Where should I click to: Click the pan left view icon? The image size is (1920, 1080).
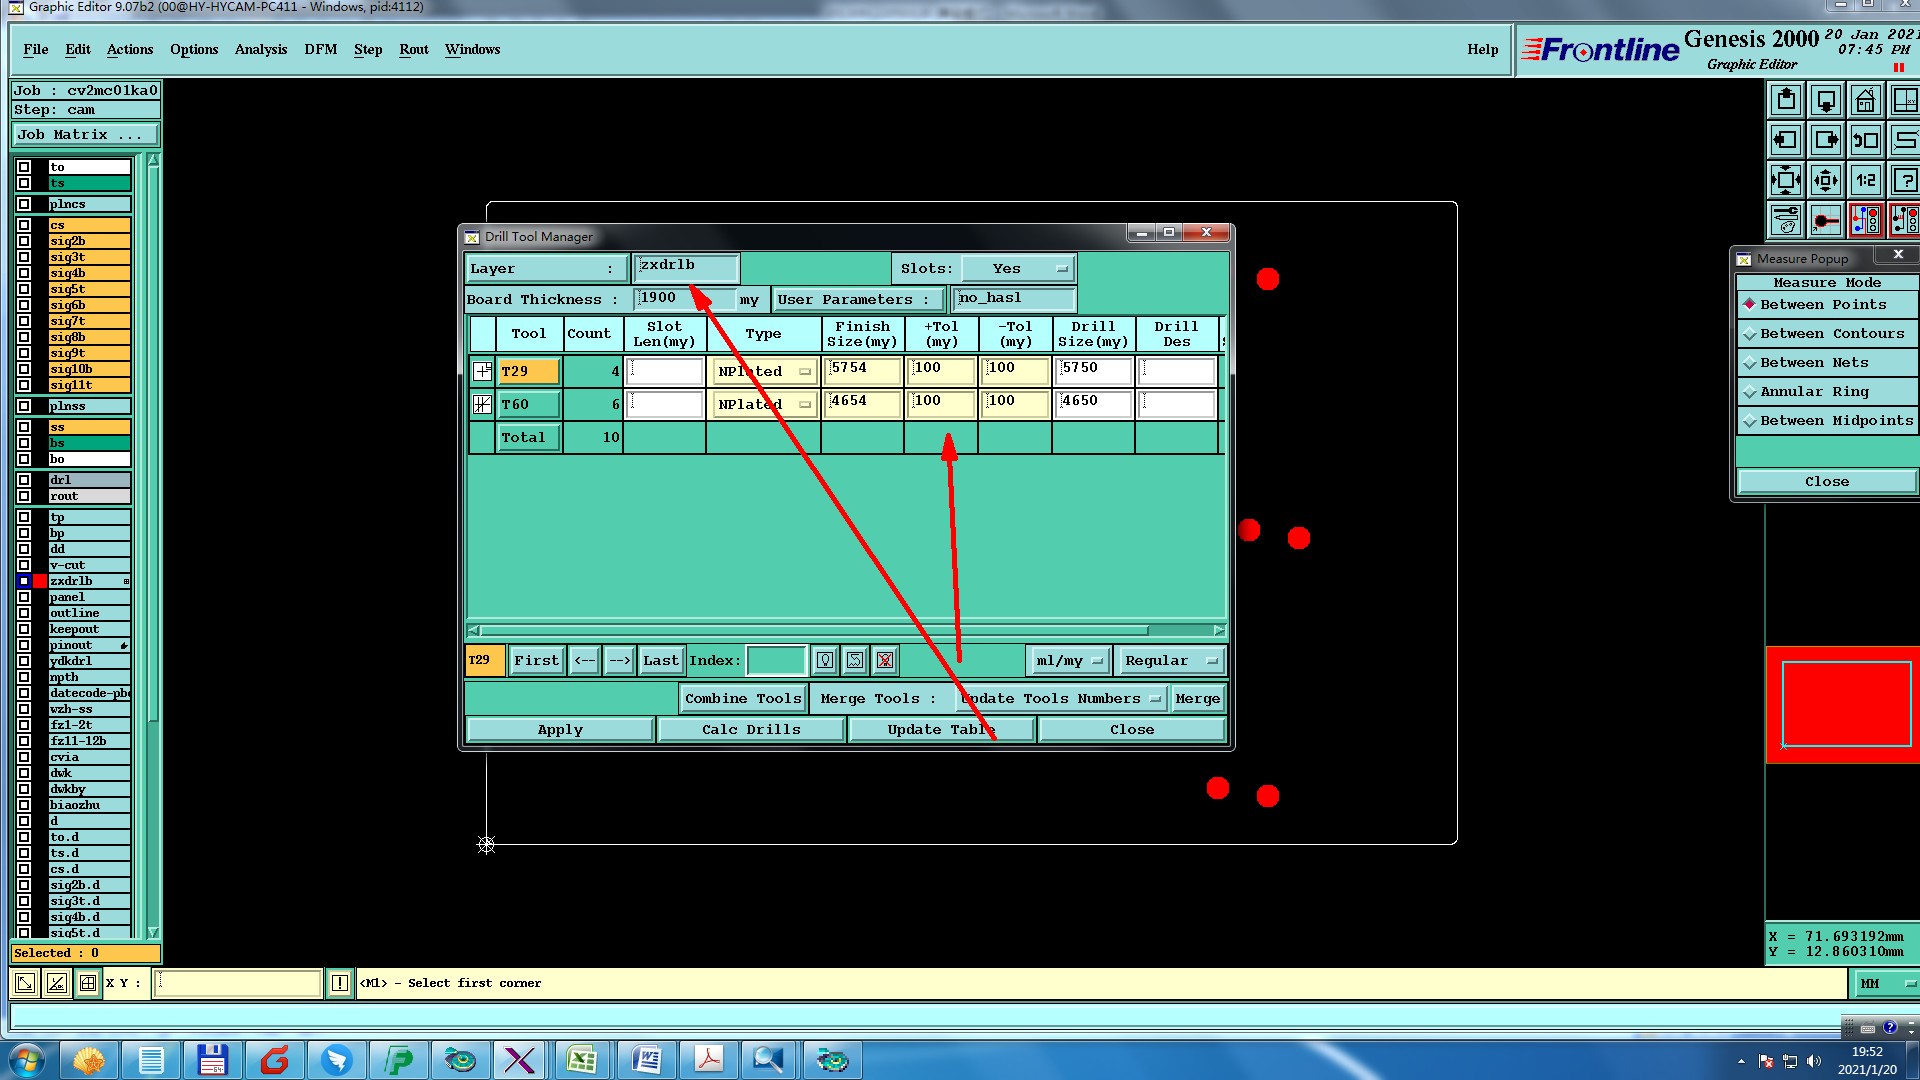pyautogui.click(x=1786, y=141)
